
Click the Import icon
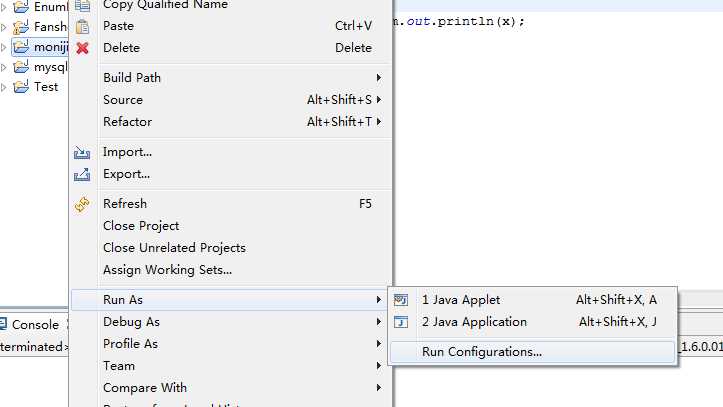click(82, 153)
